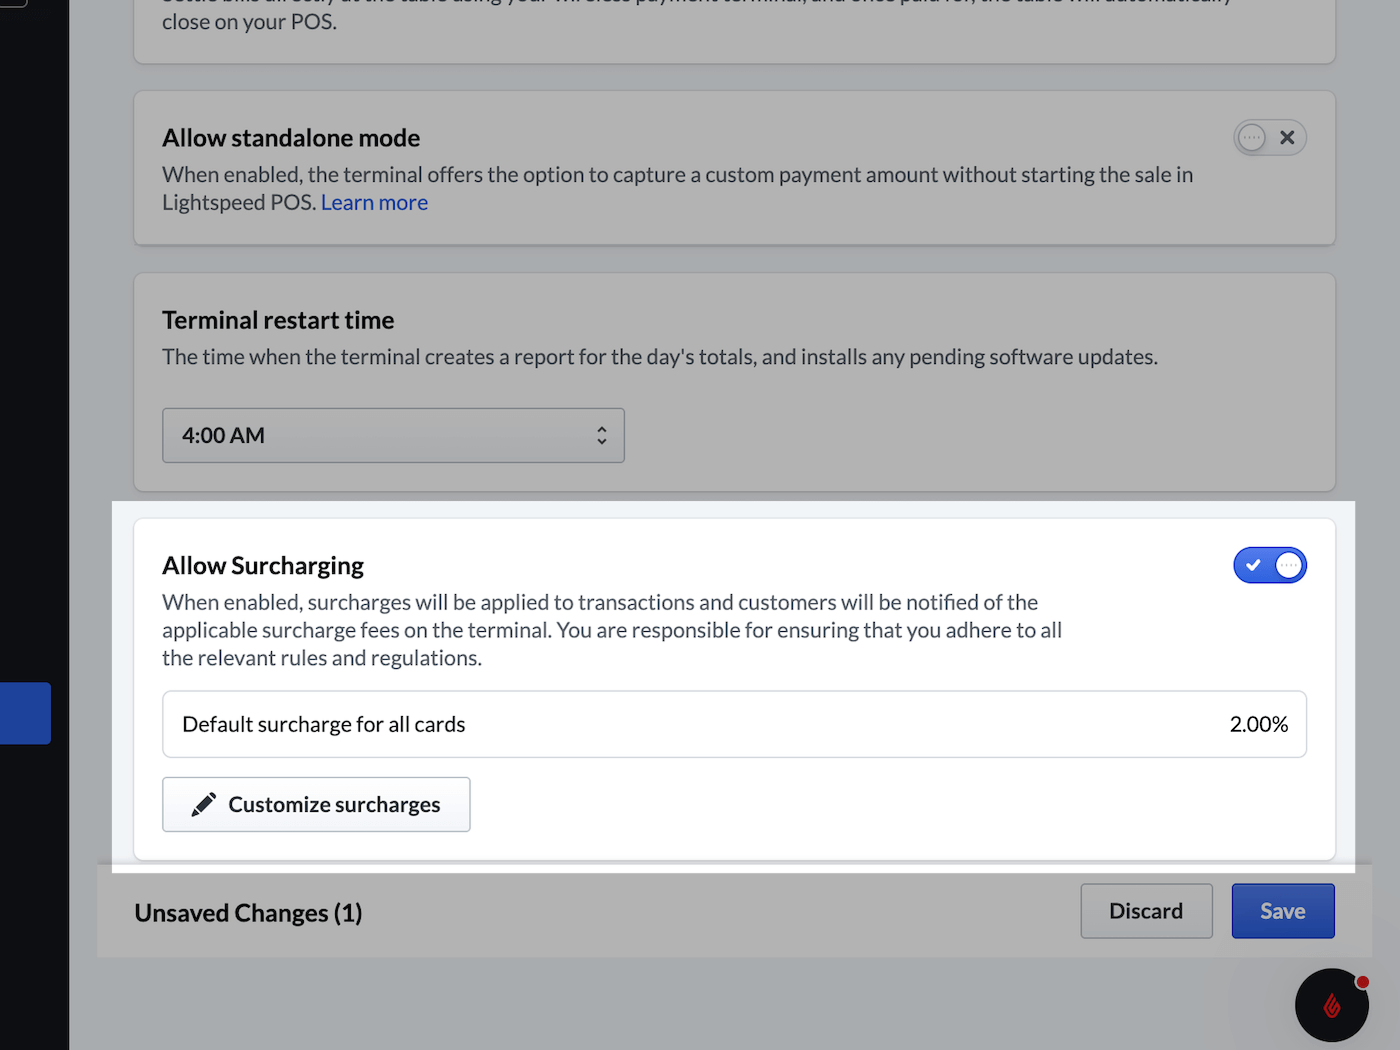Click the Unsaved Changes (1) label
The image size is (1400, 1050).
248,913
